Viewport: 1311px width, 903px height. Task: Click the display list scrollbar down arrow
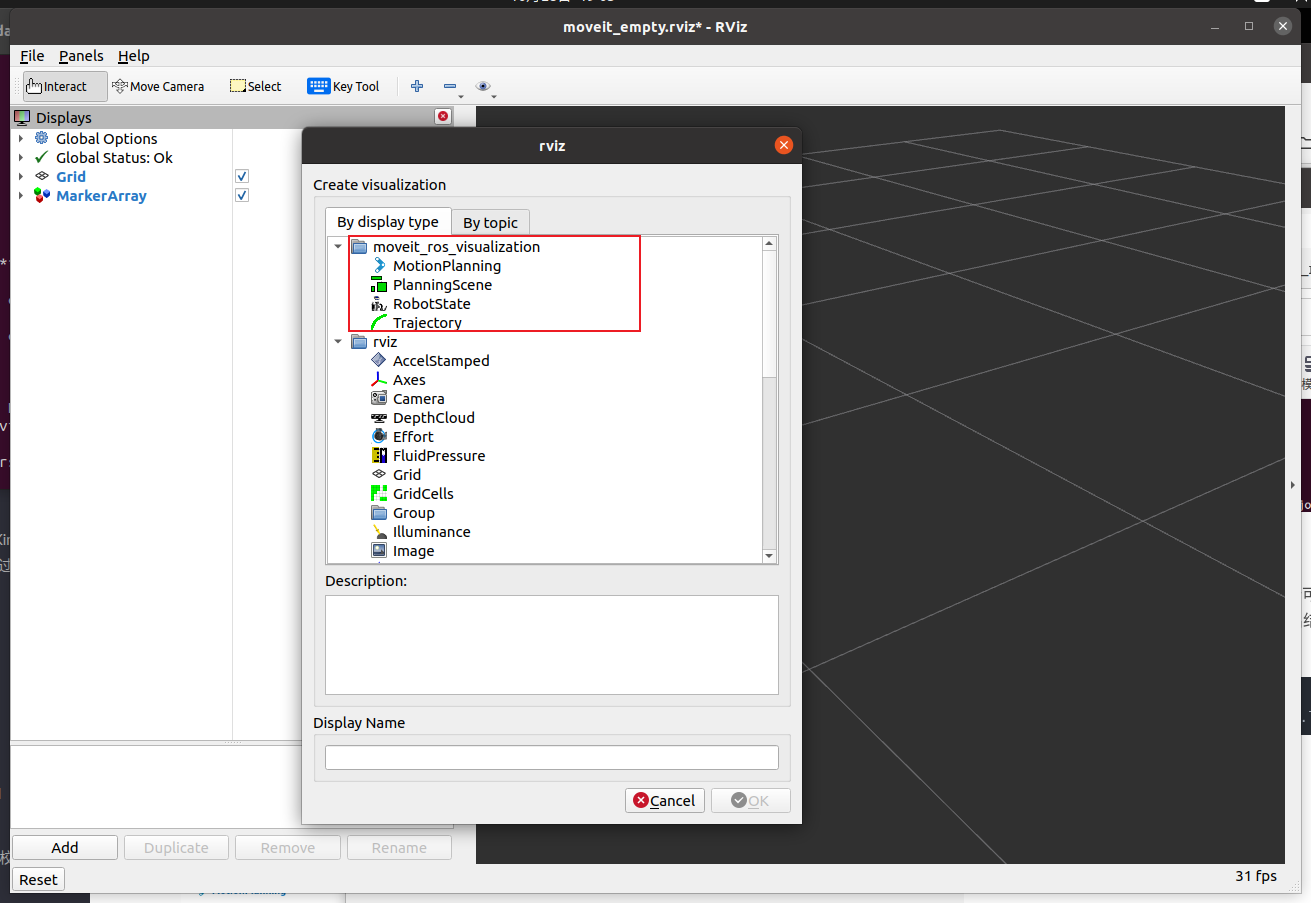point(769,556)
